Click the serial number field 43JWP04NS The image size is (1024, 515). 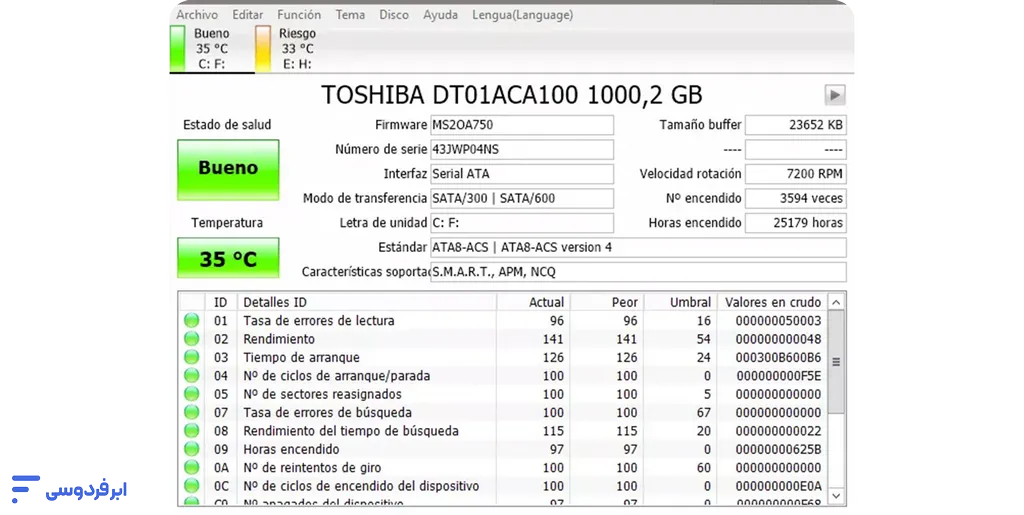point(522,149)
